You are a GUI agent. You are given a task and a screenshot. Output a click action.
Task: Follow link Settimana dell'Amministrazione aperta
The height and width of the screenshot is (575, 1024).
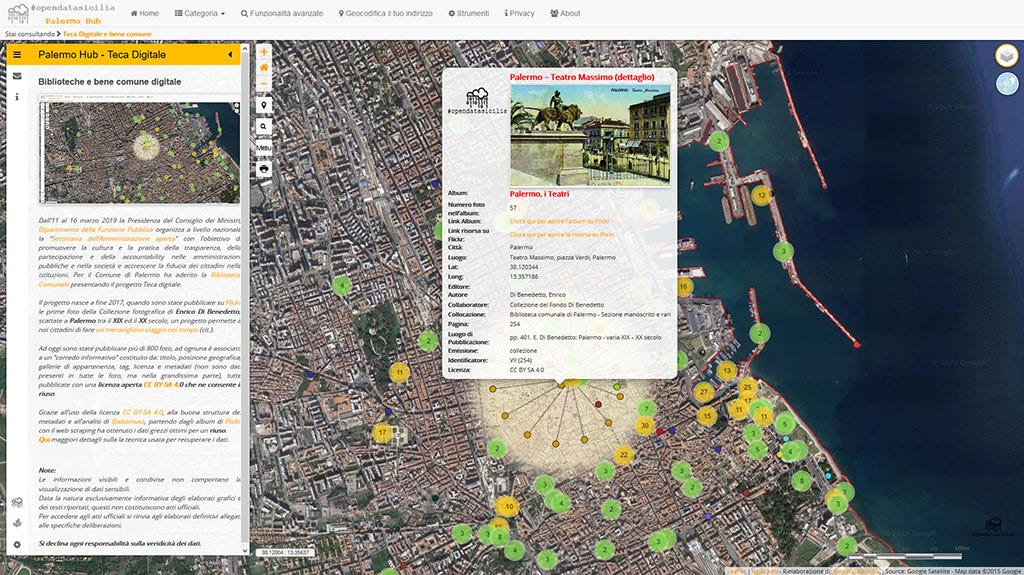pyautogui.click(x=114, y=238)
